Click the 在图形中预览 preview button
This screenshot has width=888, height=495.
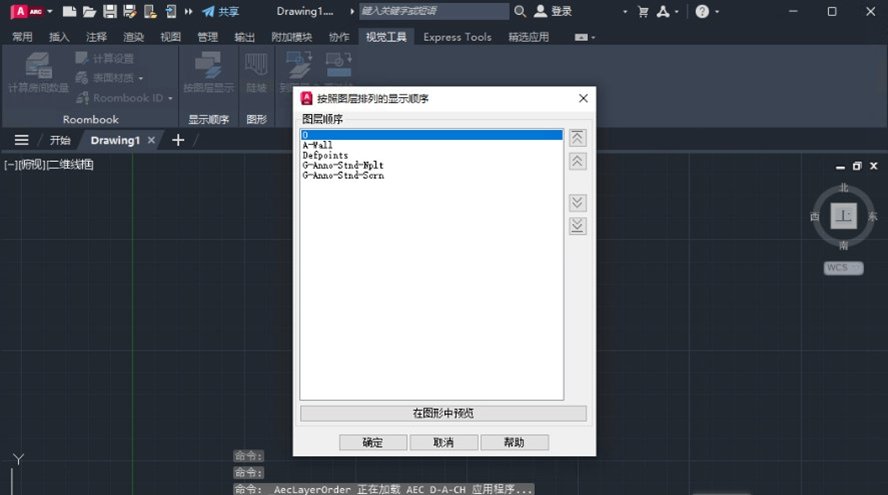(x=443, y=413)
